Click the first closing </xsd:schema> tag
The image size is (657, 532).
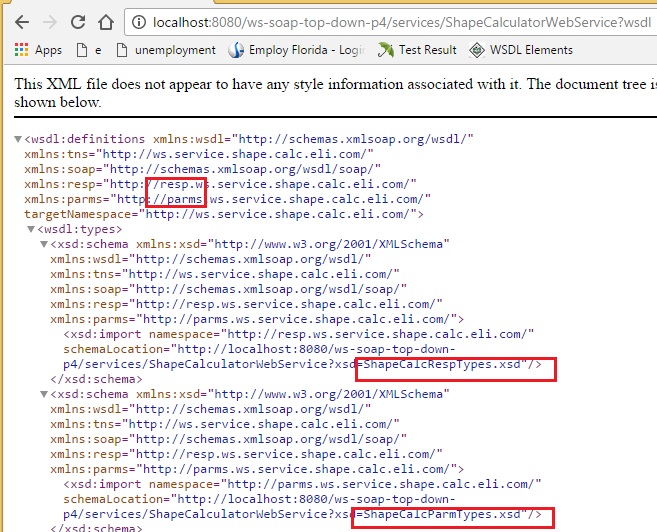coord(96,379)
